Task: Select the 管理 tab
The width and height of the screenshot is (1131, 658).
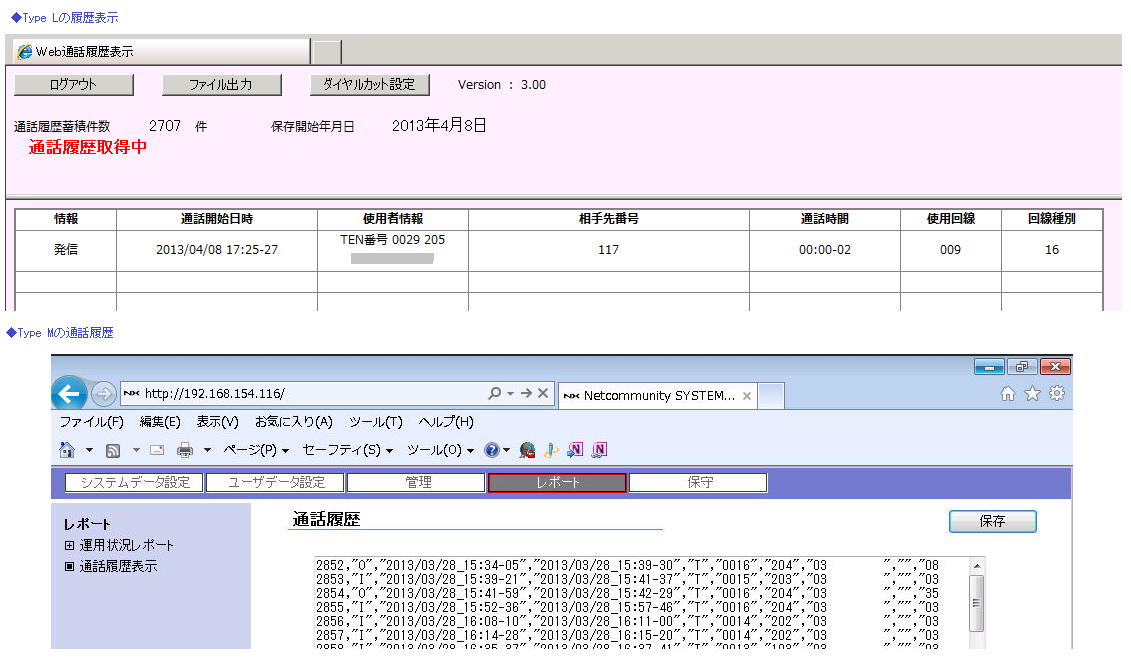Action: 417,483
